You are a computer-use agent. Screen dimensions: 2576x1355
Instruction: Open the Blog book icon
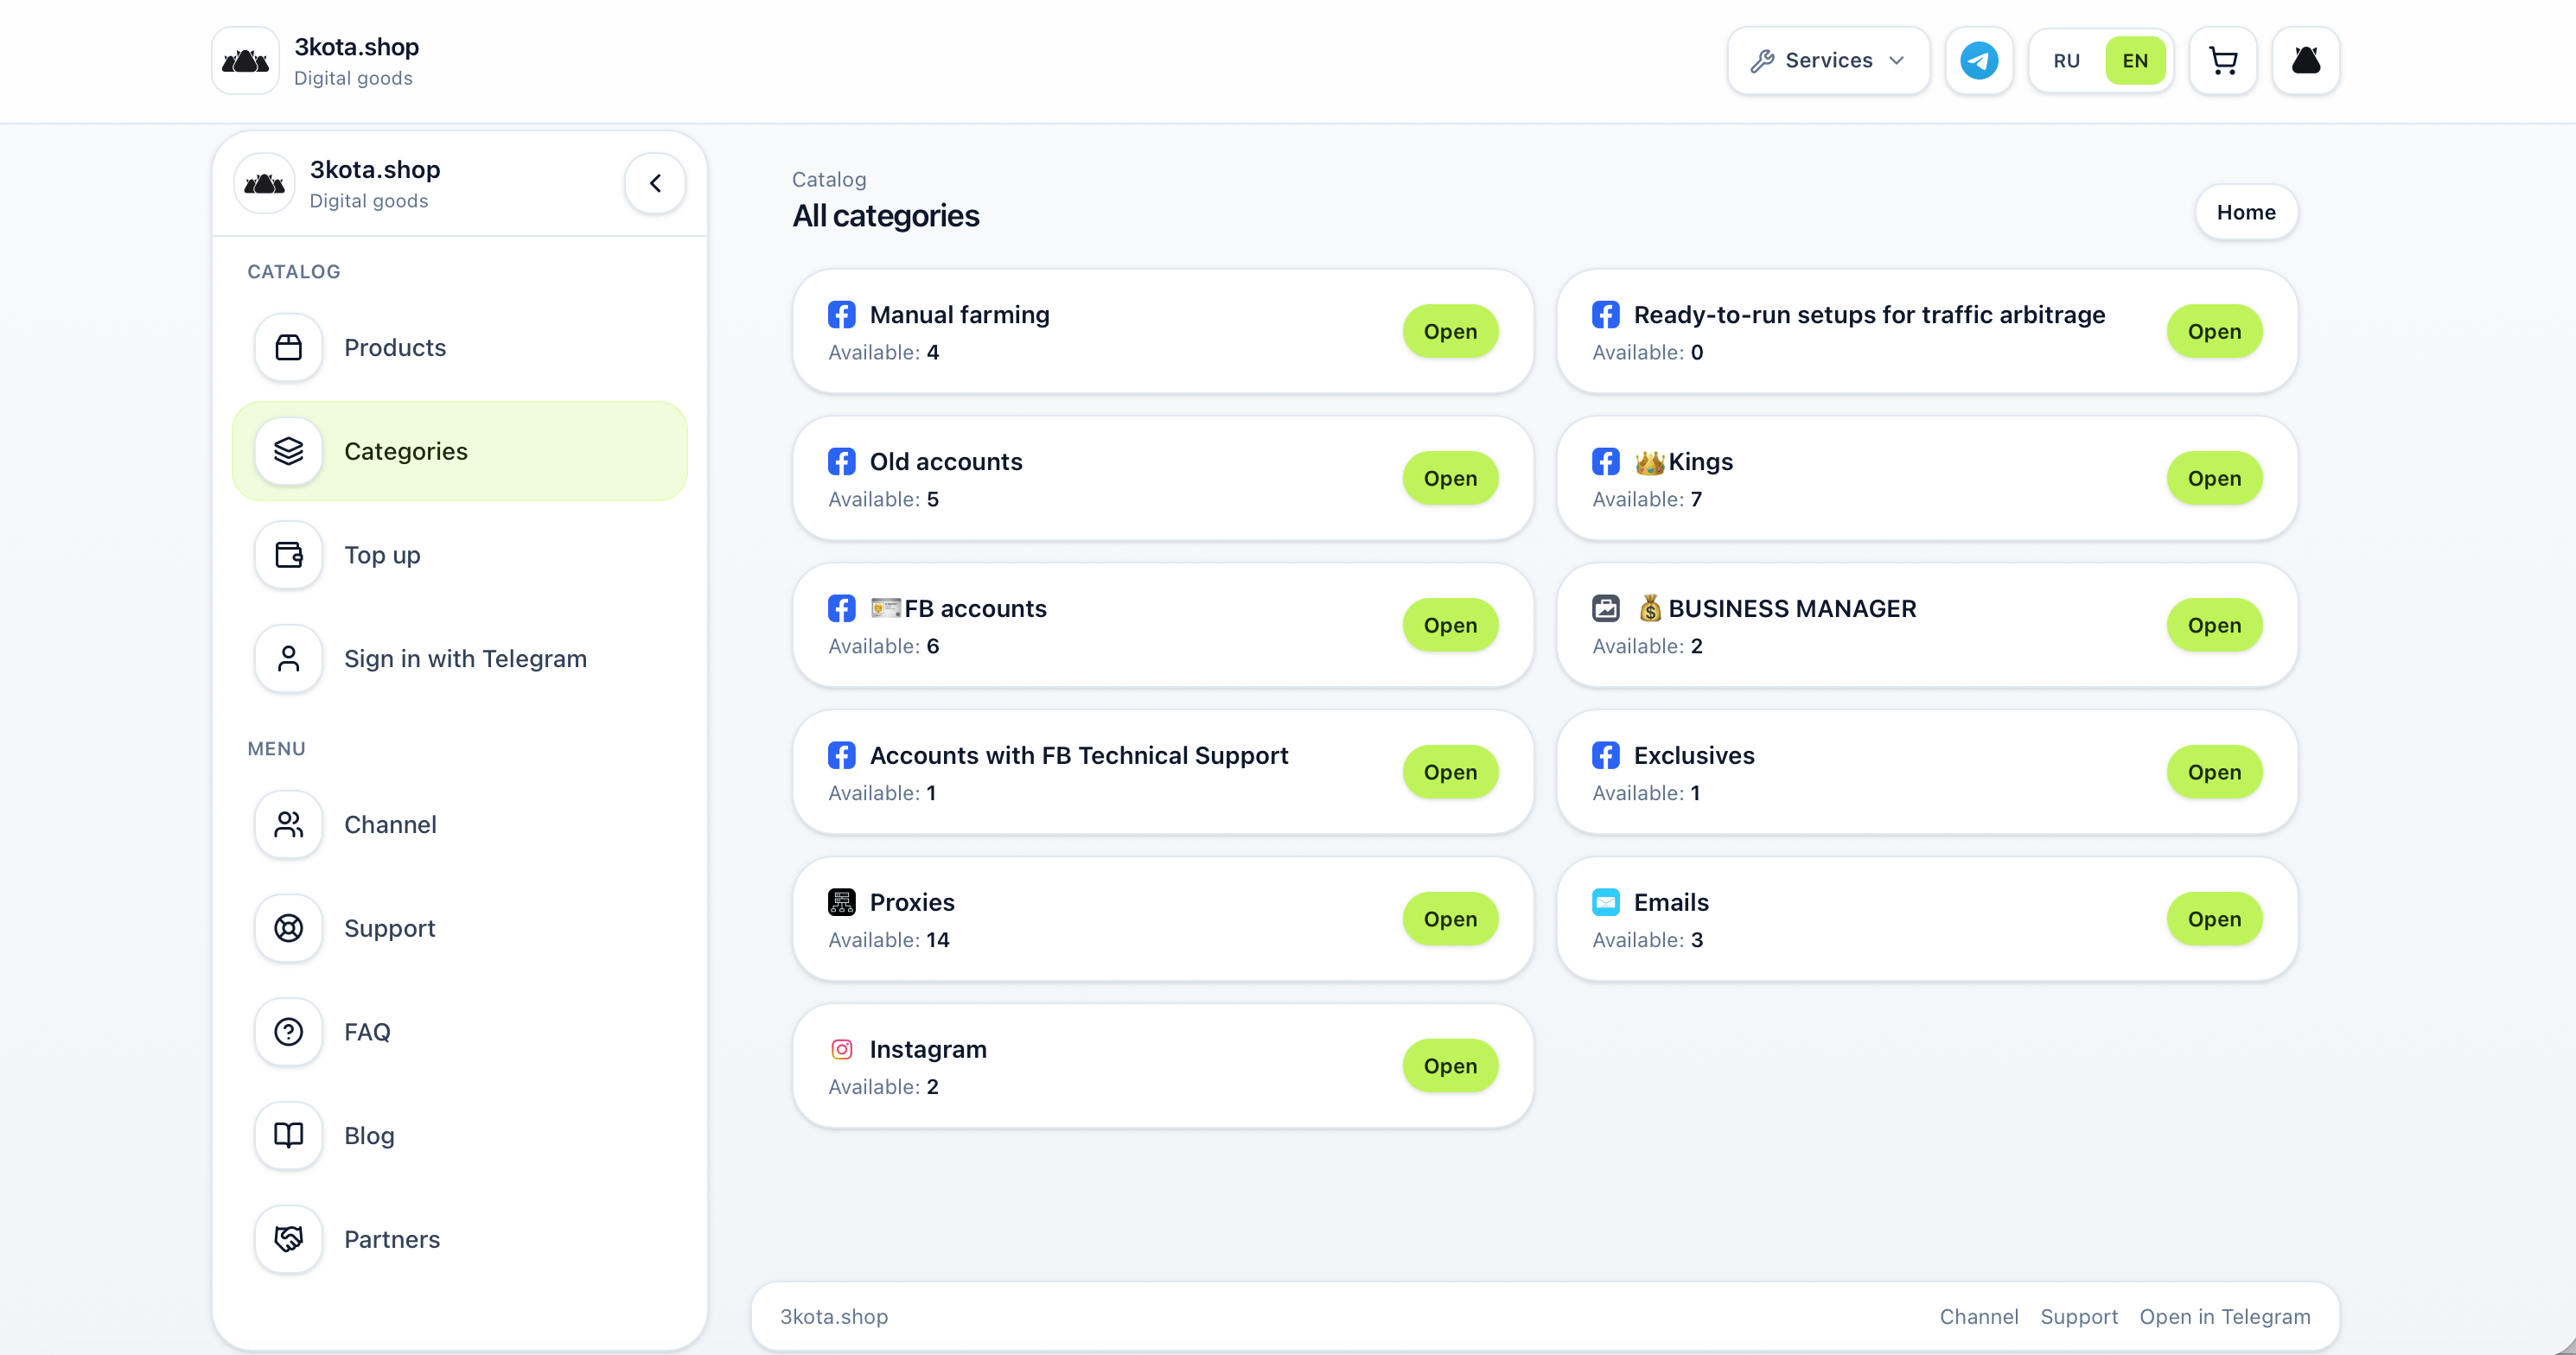pyautogui.click(x=289, y=1135)
